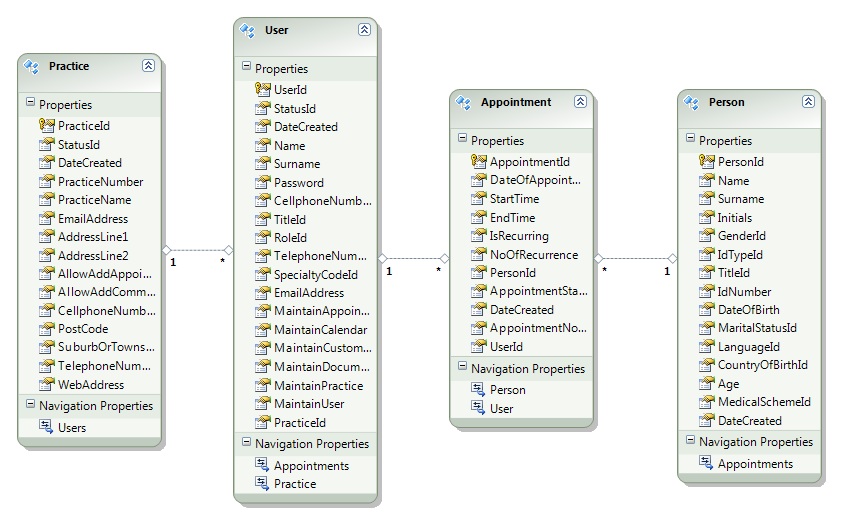Collapse the Appointment entity with its chevron button
The width and height of the screenshot is (849, 522).
tap(580, 101)
